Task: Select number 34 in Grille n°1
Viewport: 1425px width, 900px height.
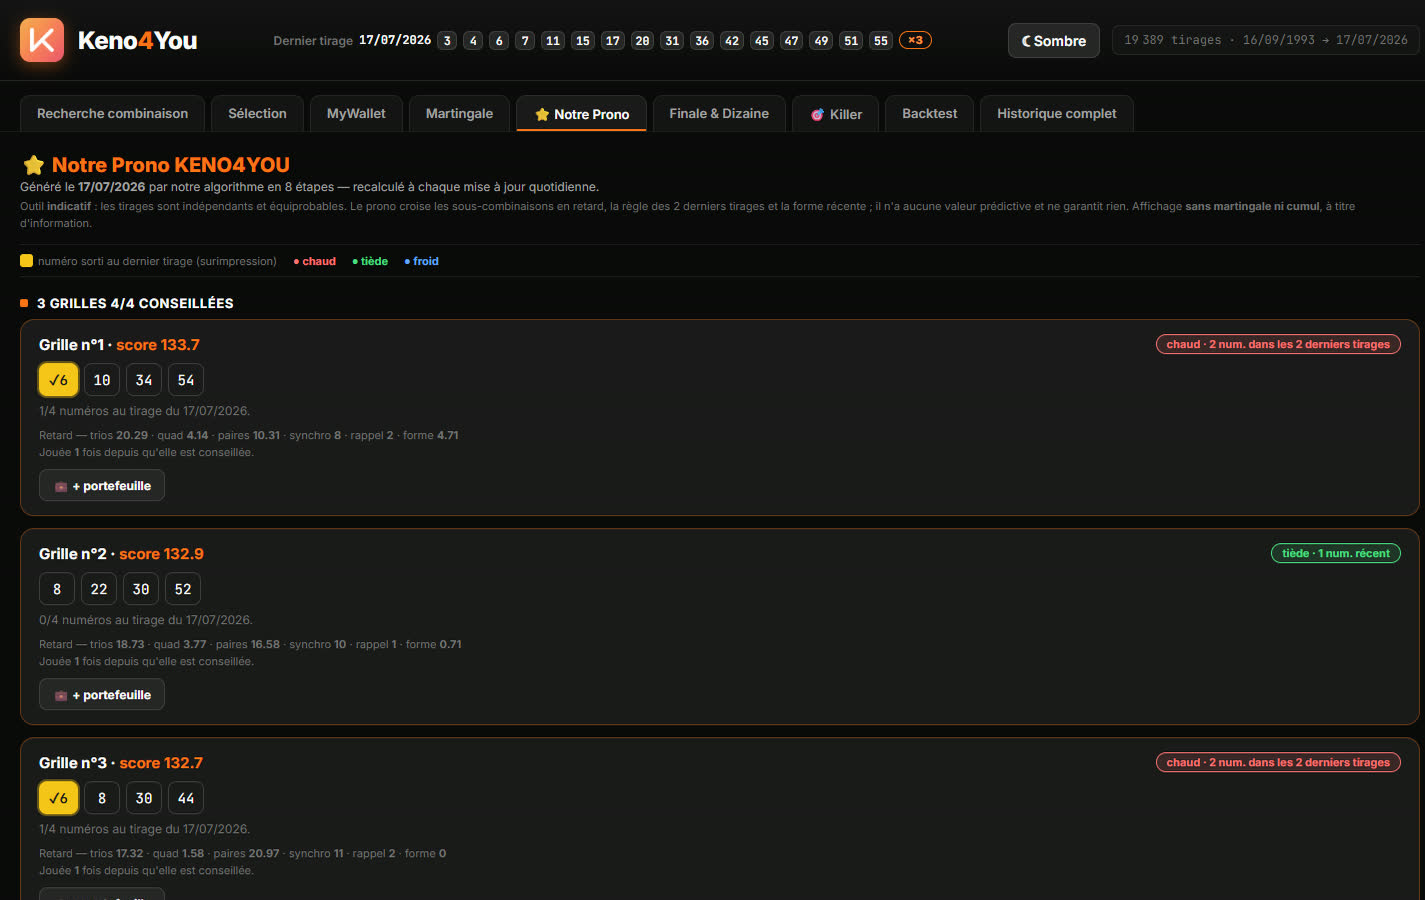Action: click(x=144, y=380)
